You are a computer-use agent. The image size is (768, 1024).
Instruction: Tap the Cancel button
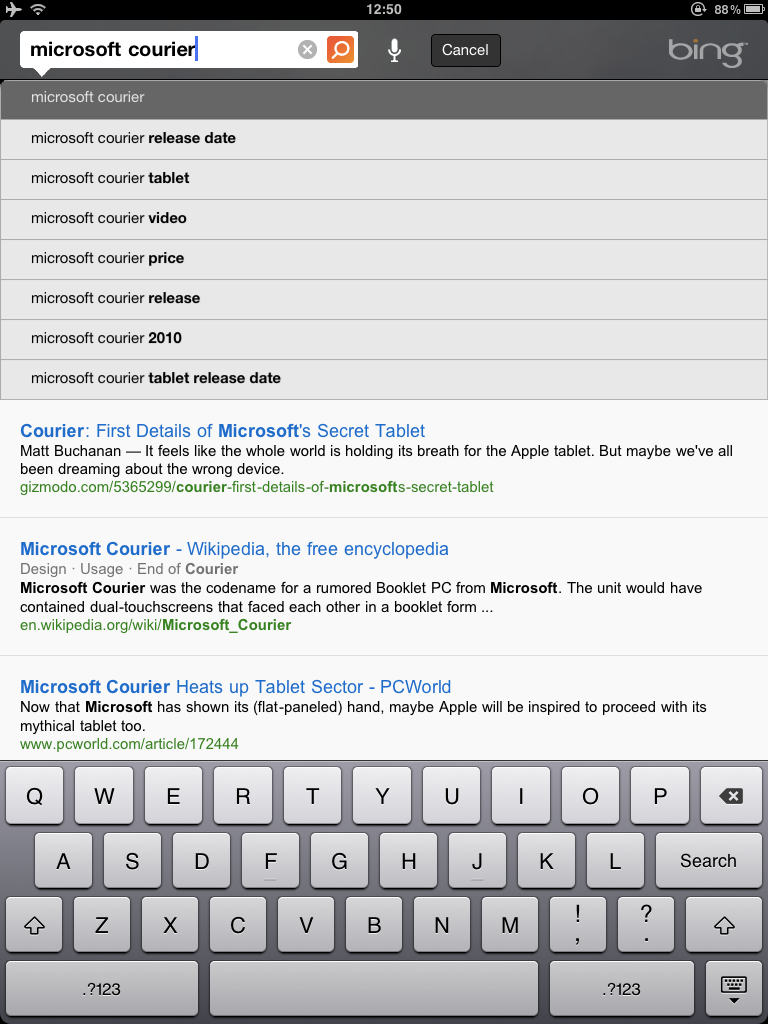[466, 50]
